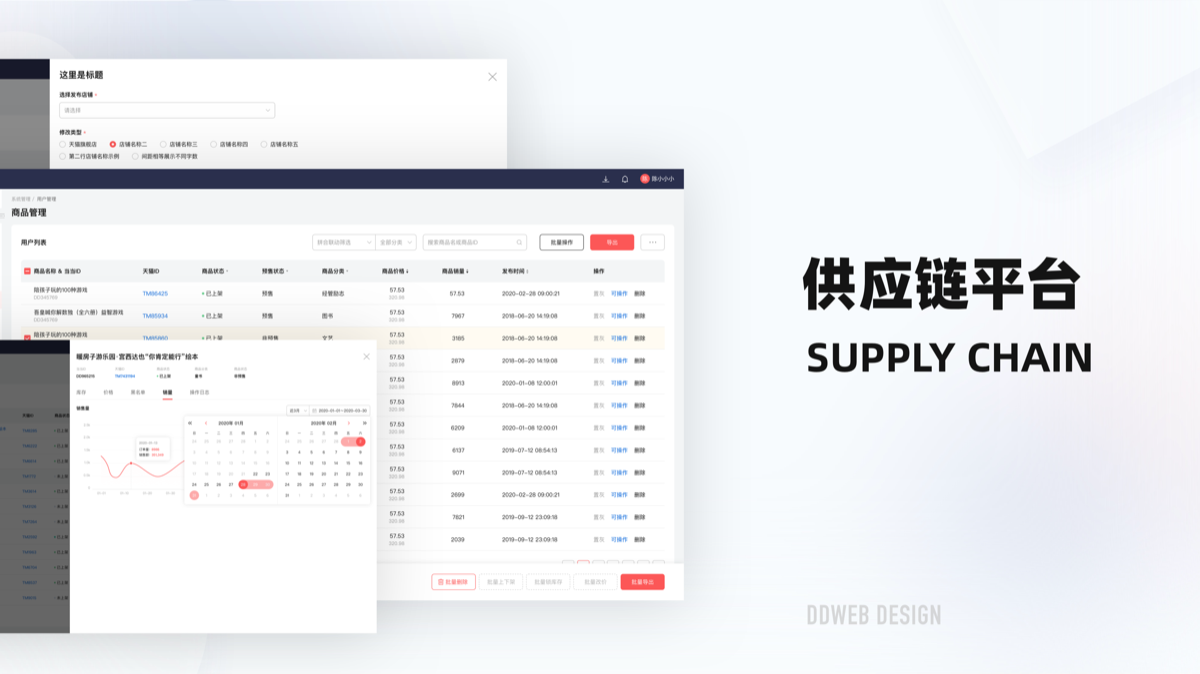Click the 批量改价 button

tap(595, 582)
